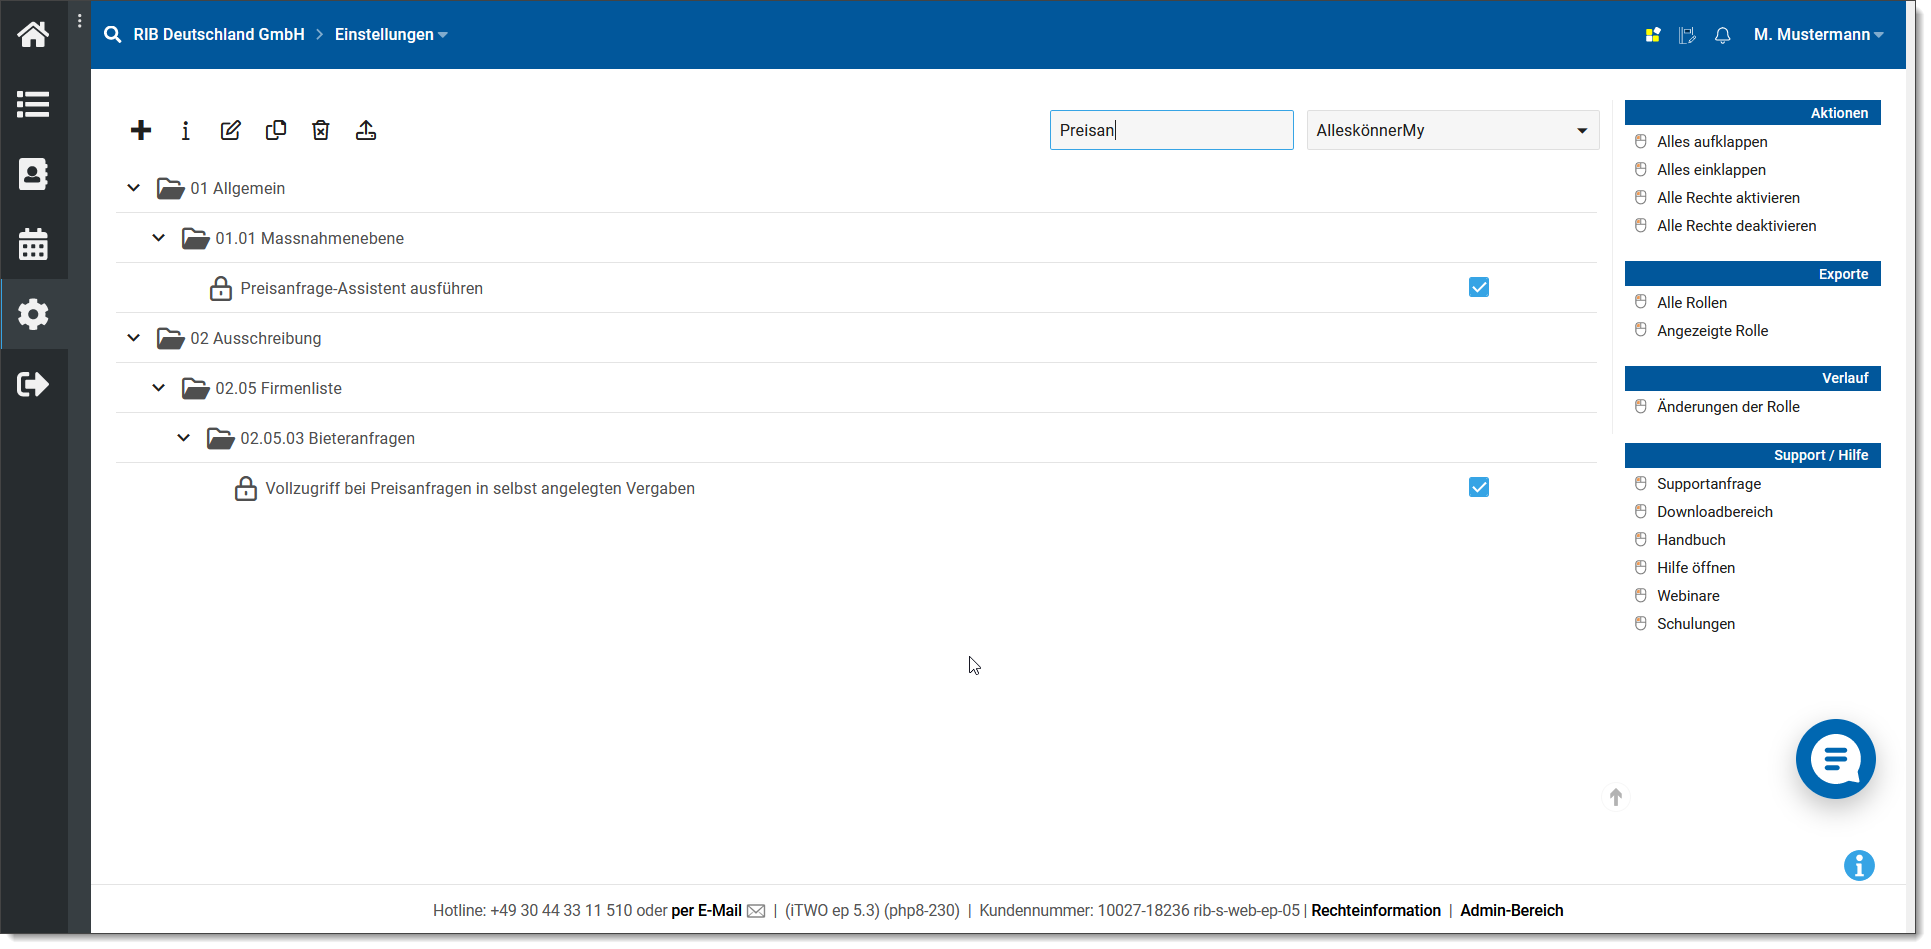Viewport: 1931px width, 949px height.
Task: Click Alle Rechte deaktivieren
Action: pos(1736,226)
